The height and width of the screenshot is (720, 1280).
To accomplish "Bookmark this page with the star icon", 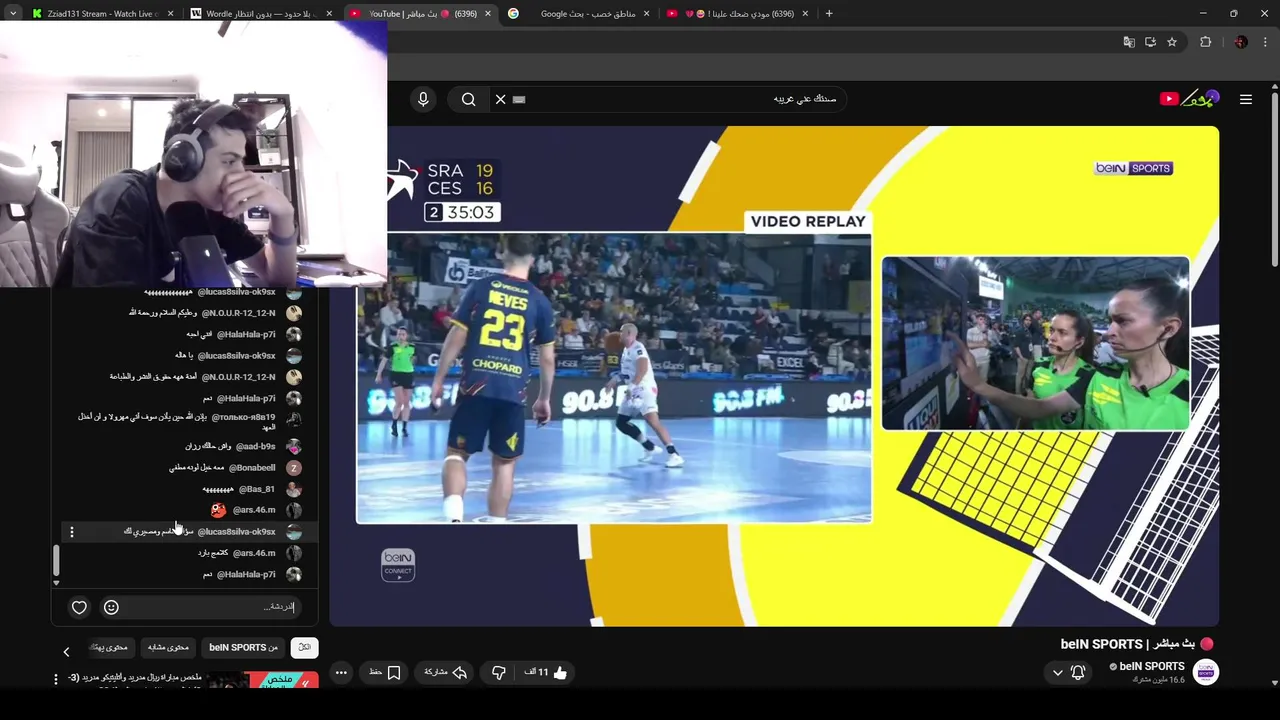I will tap(1172, 42).
